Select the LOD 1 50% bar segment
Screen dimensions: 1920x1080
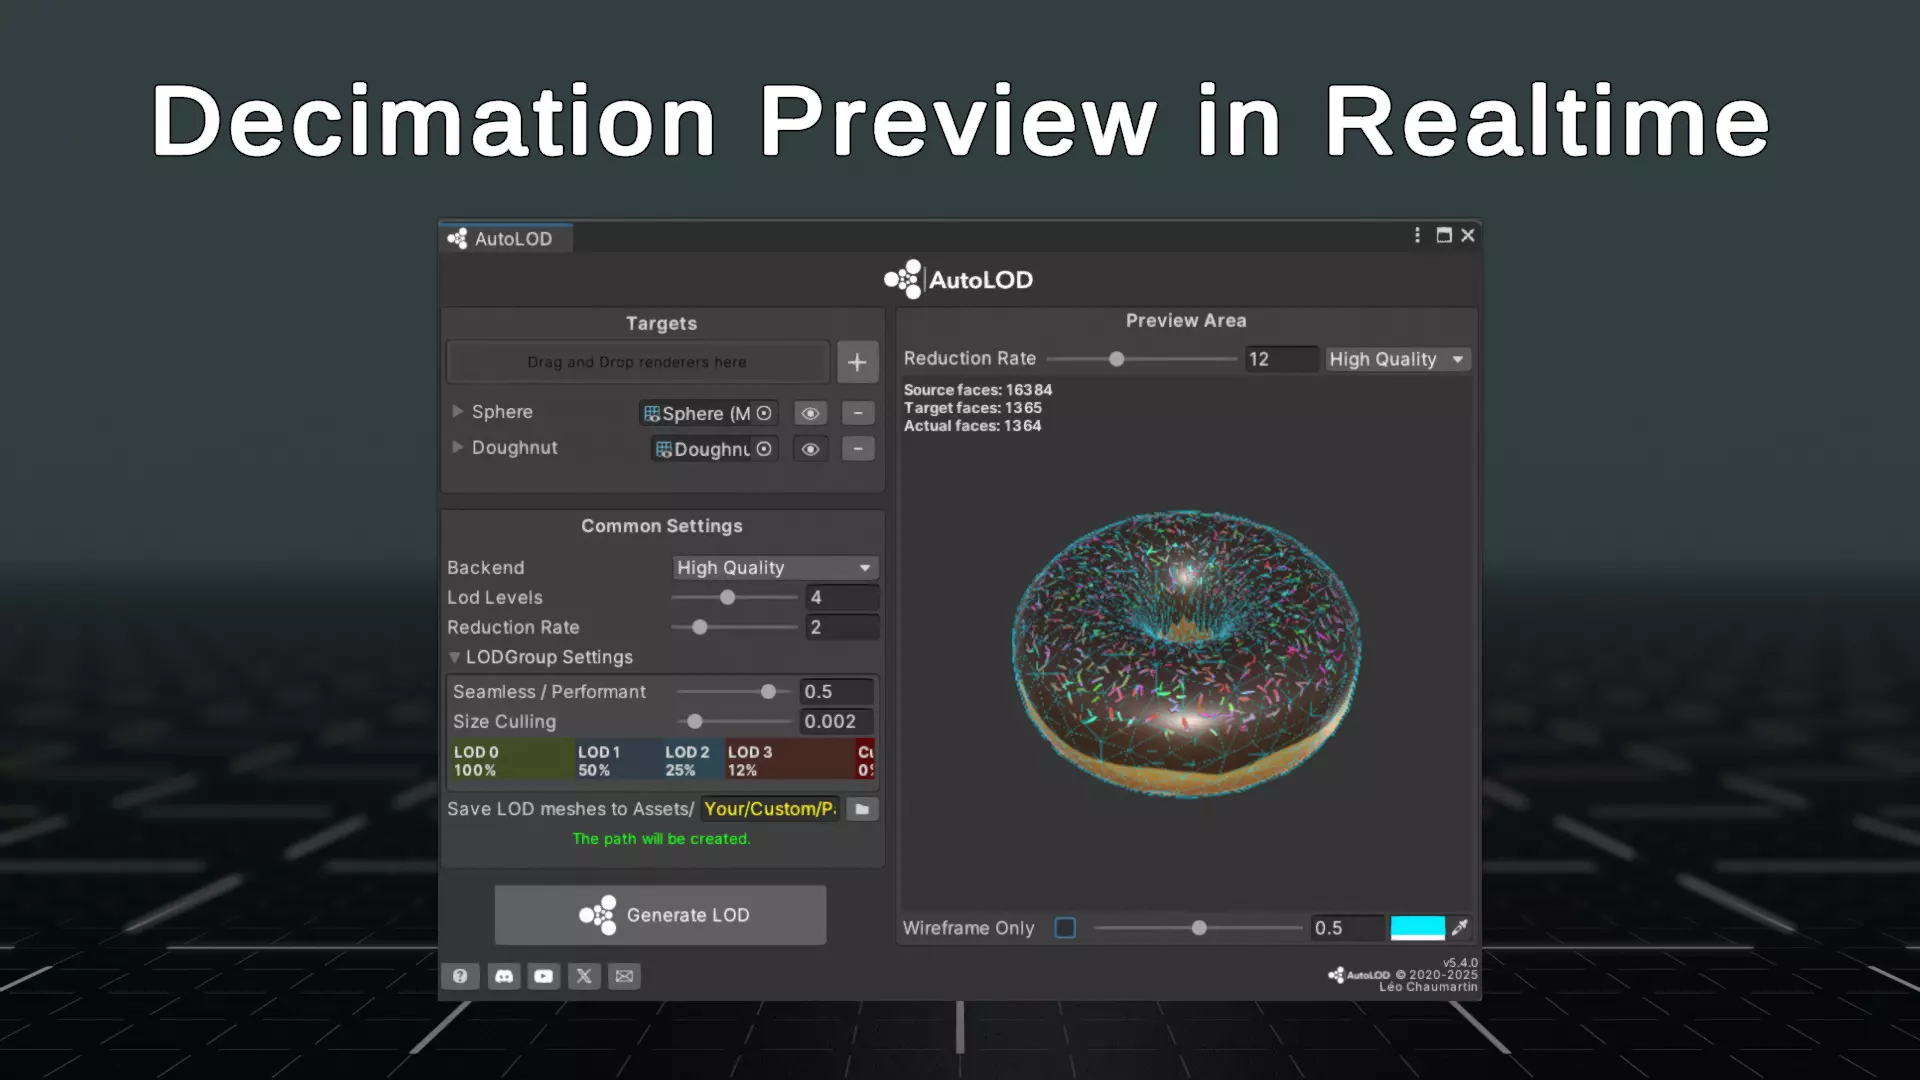617,761
